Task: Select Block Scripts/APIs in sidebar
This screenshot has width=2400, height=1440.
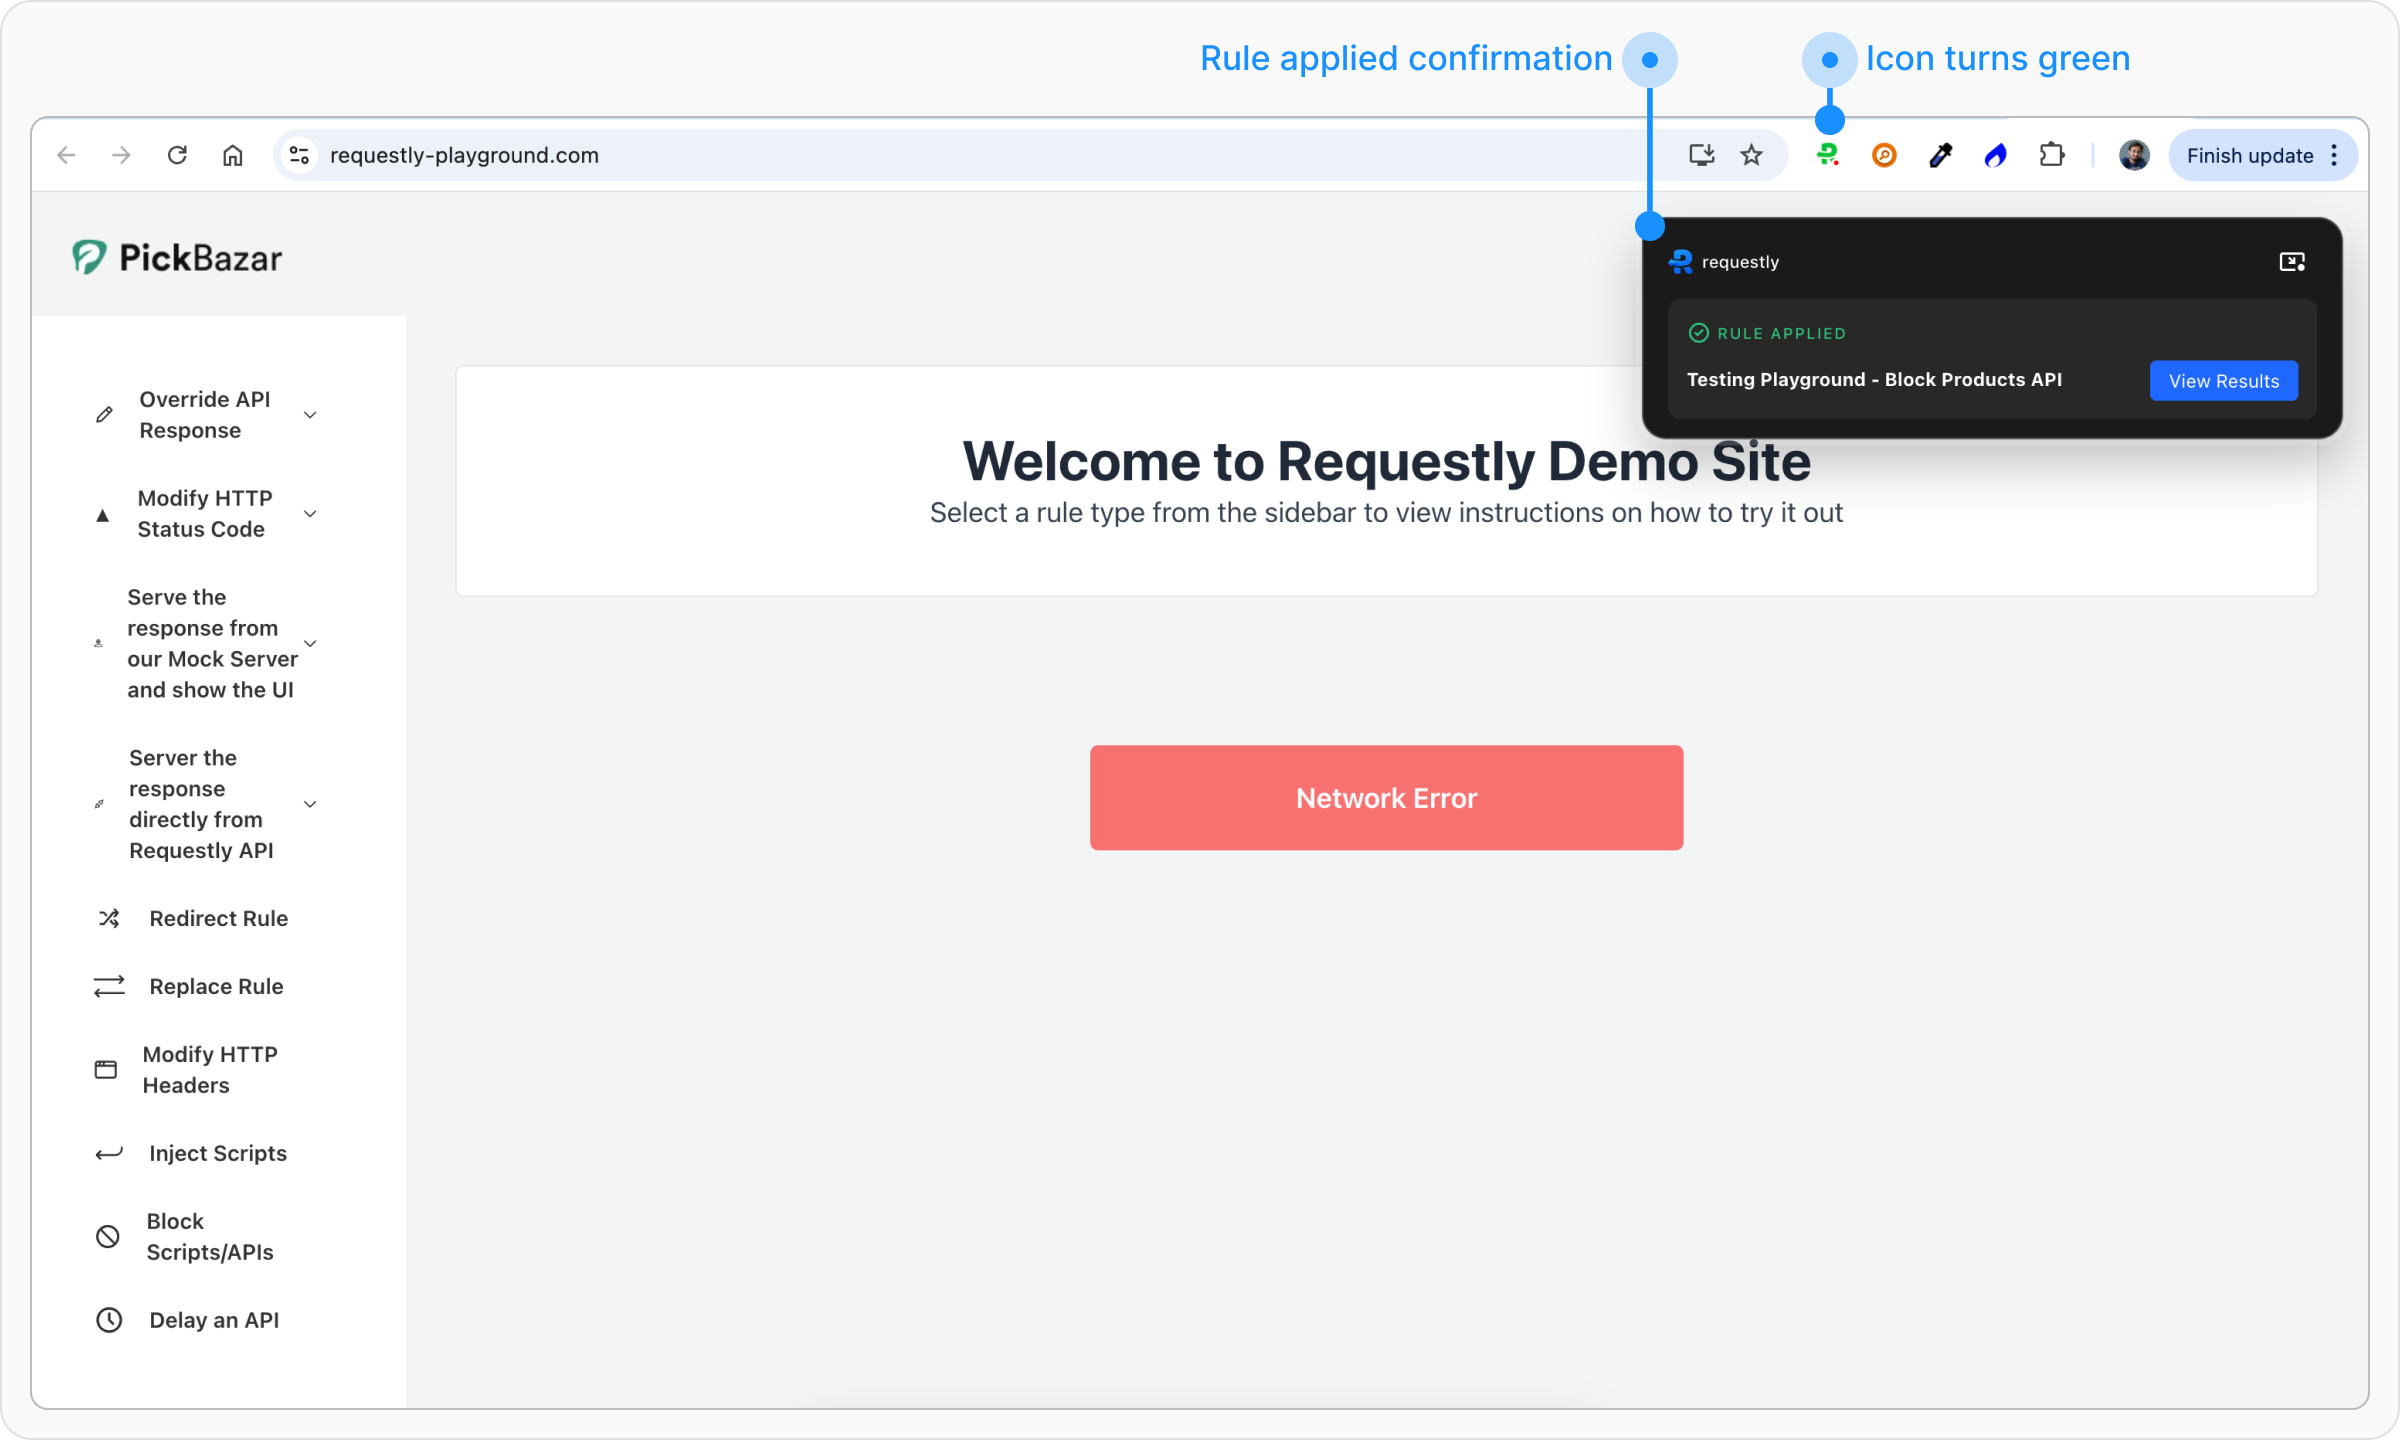Action: pyautogui.click(x=209, y=1236)
